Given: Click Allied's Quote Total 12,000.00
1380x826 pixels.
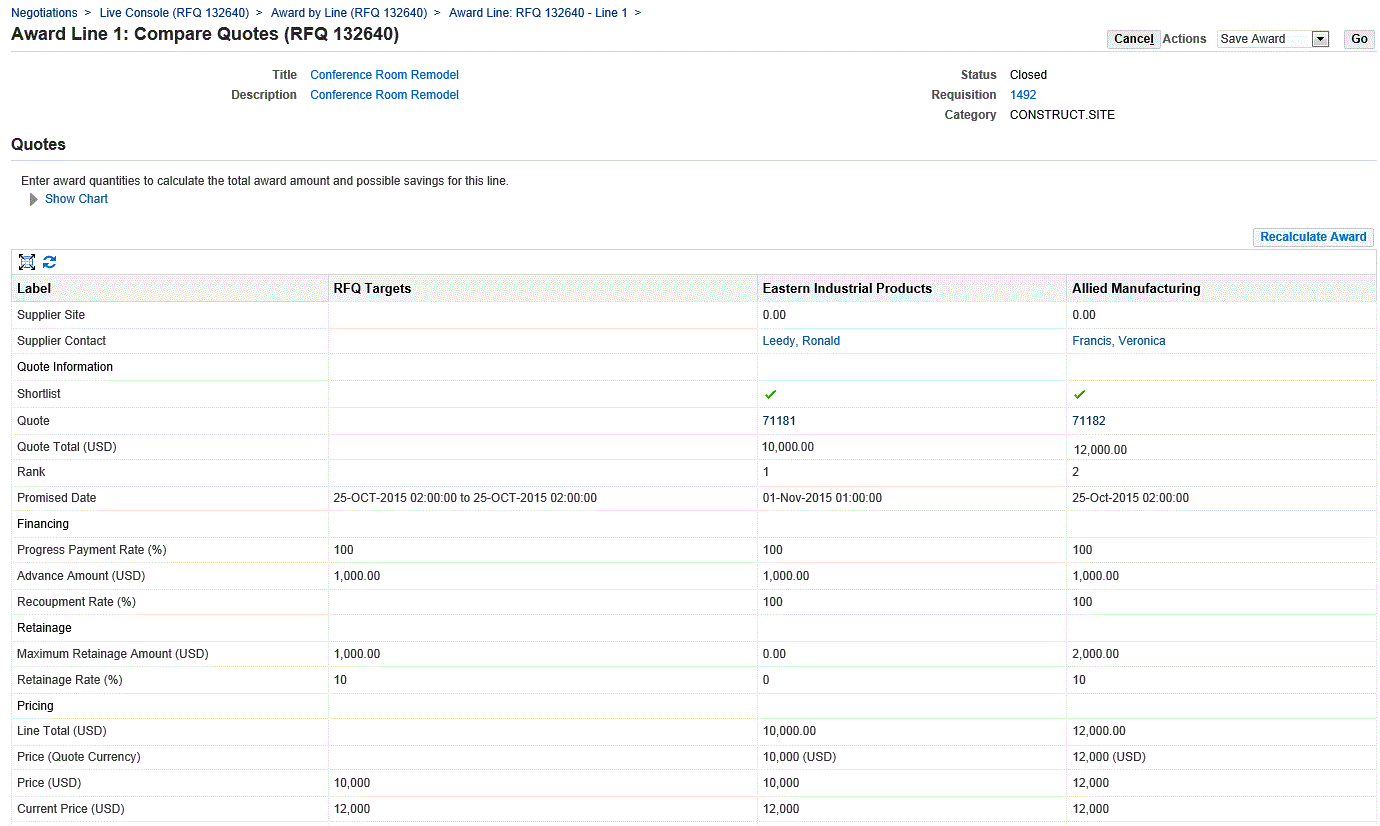Looking at the screenshot, I should (1100, 450).
